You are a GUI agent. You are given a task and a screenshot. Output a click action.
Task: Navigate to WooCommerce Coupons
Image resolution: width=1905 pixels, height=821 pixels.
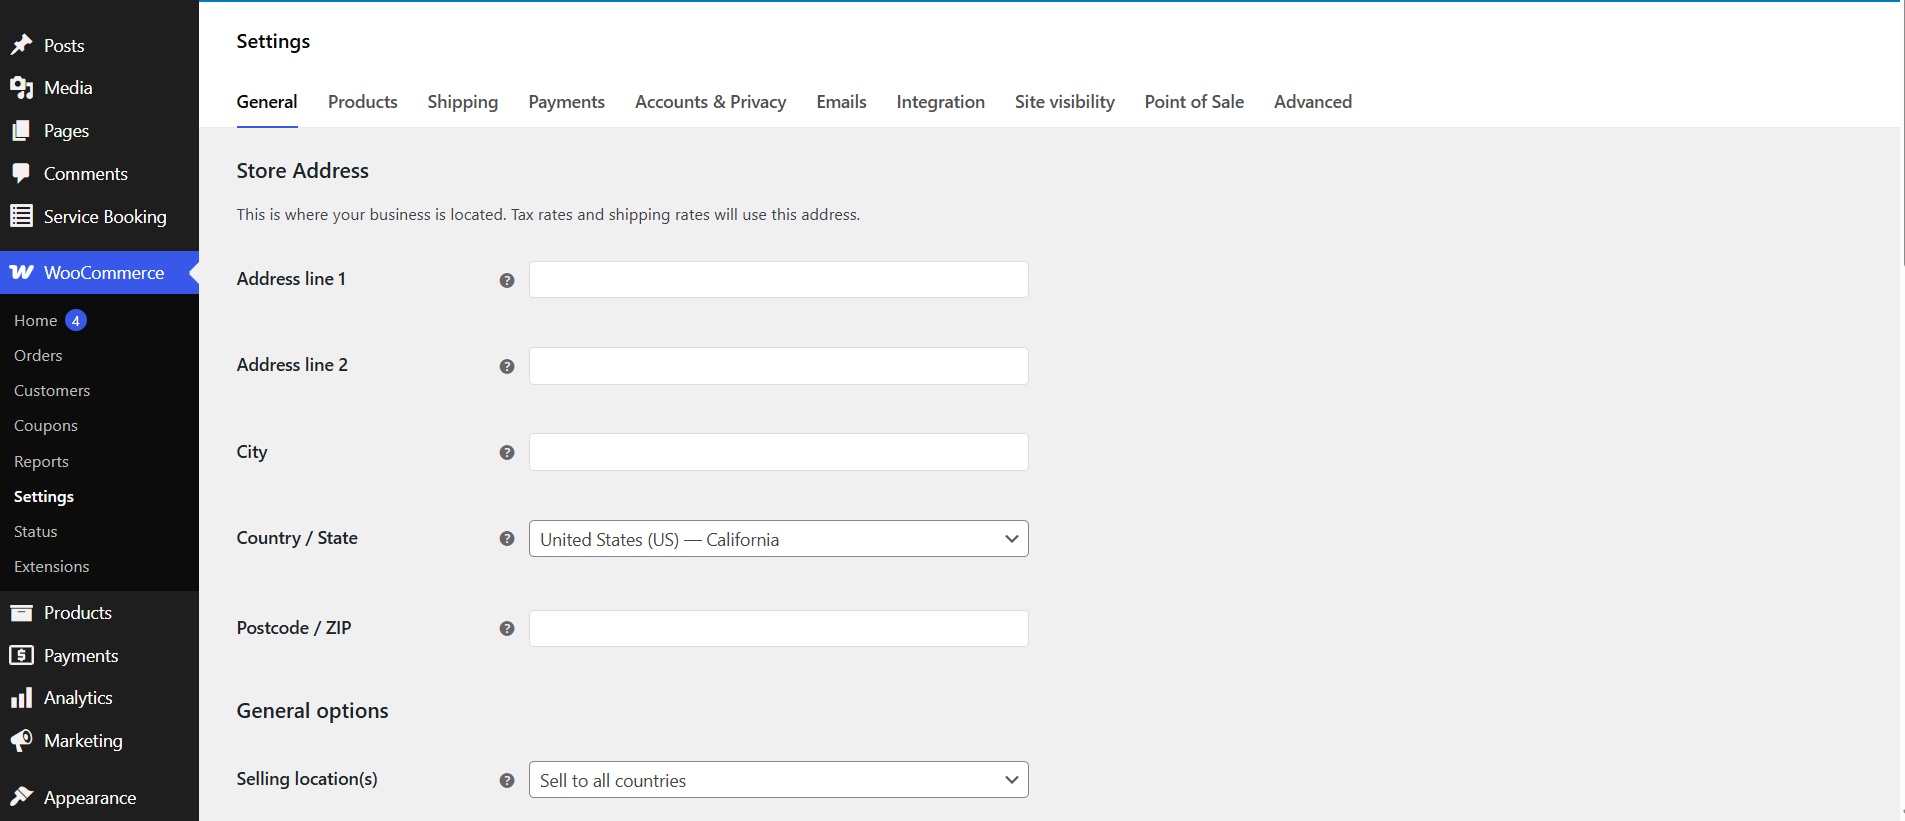tap(46, 426)
